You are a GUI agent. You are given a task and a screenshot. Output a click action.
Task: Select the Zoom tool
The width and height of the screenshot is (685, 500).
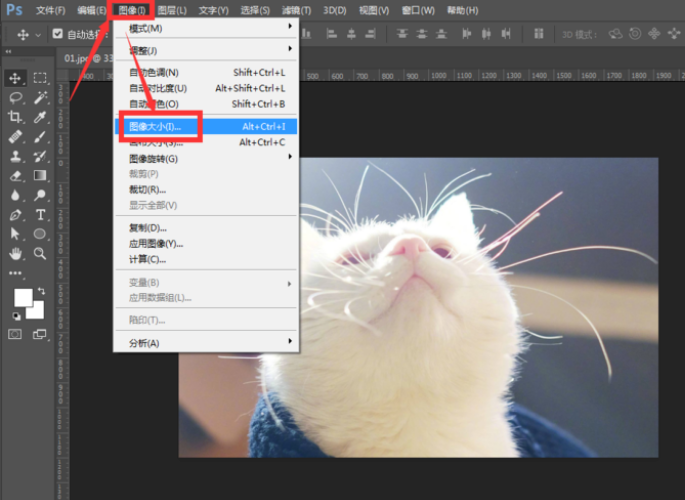point(40,253)
